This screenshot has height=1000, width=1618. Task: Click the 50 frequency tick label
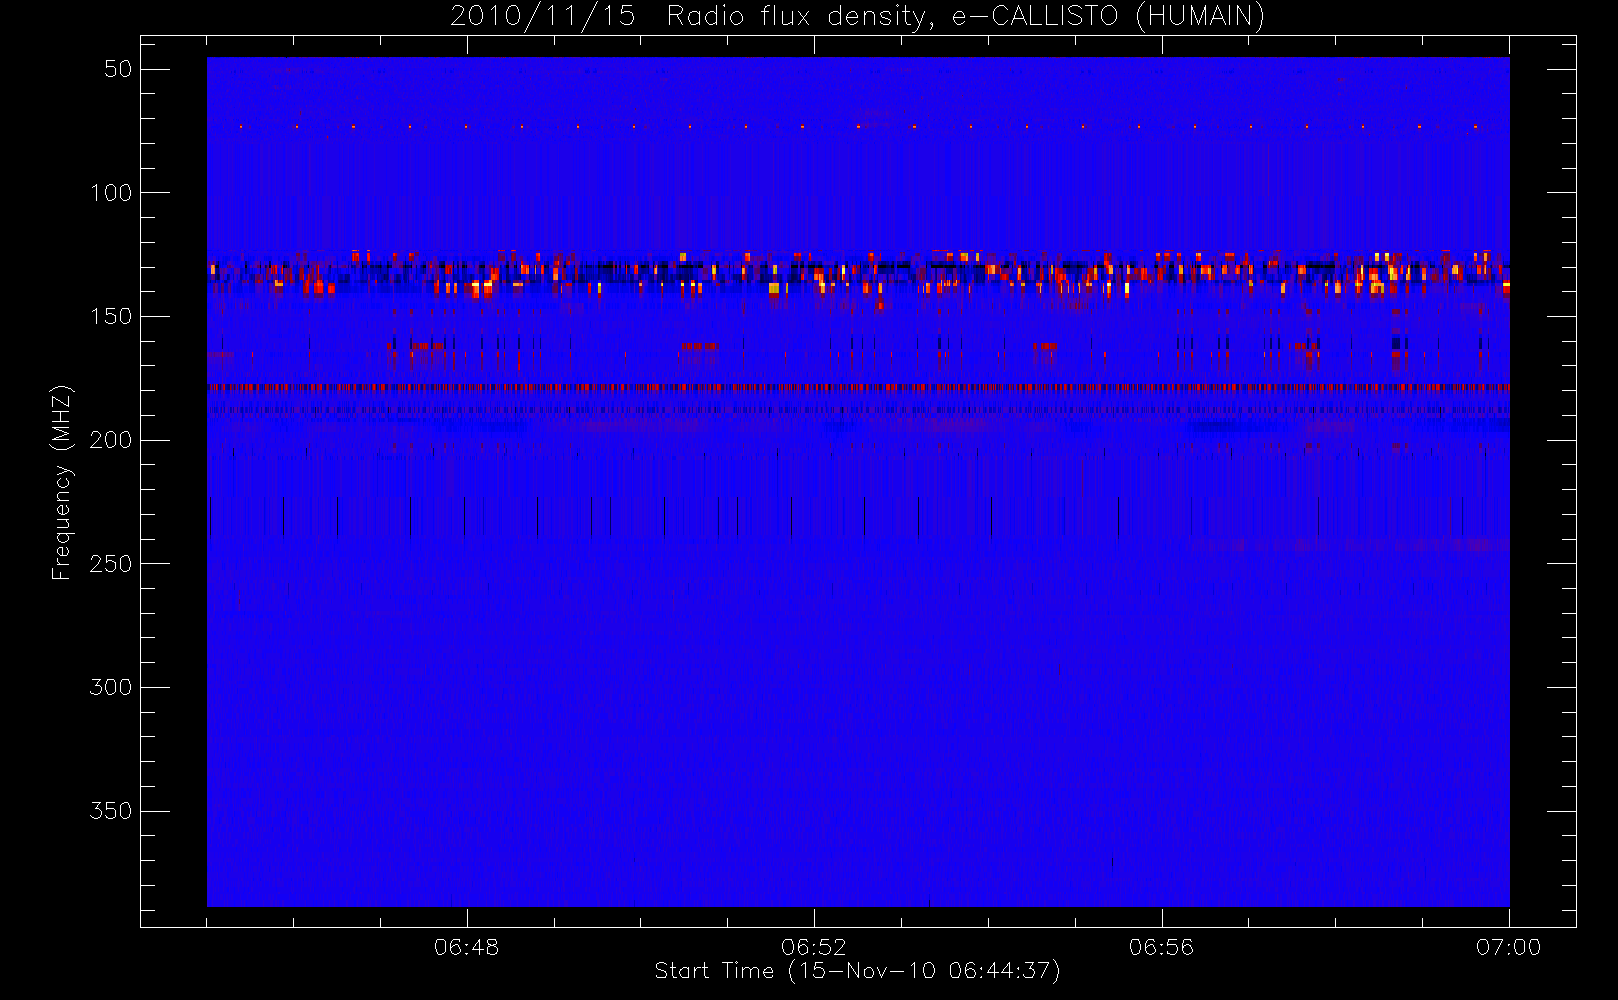(x=118, y=69)
